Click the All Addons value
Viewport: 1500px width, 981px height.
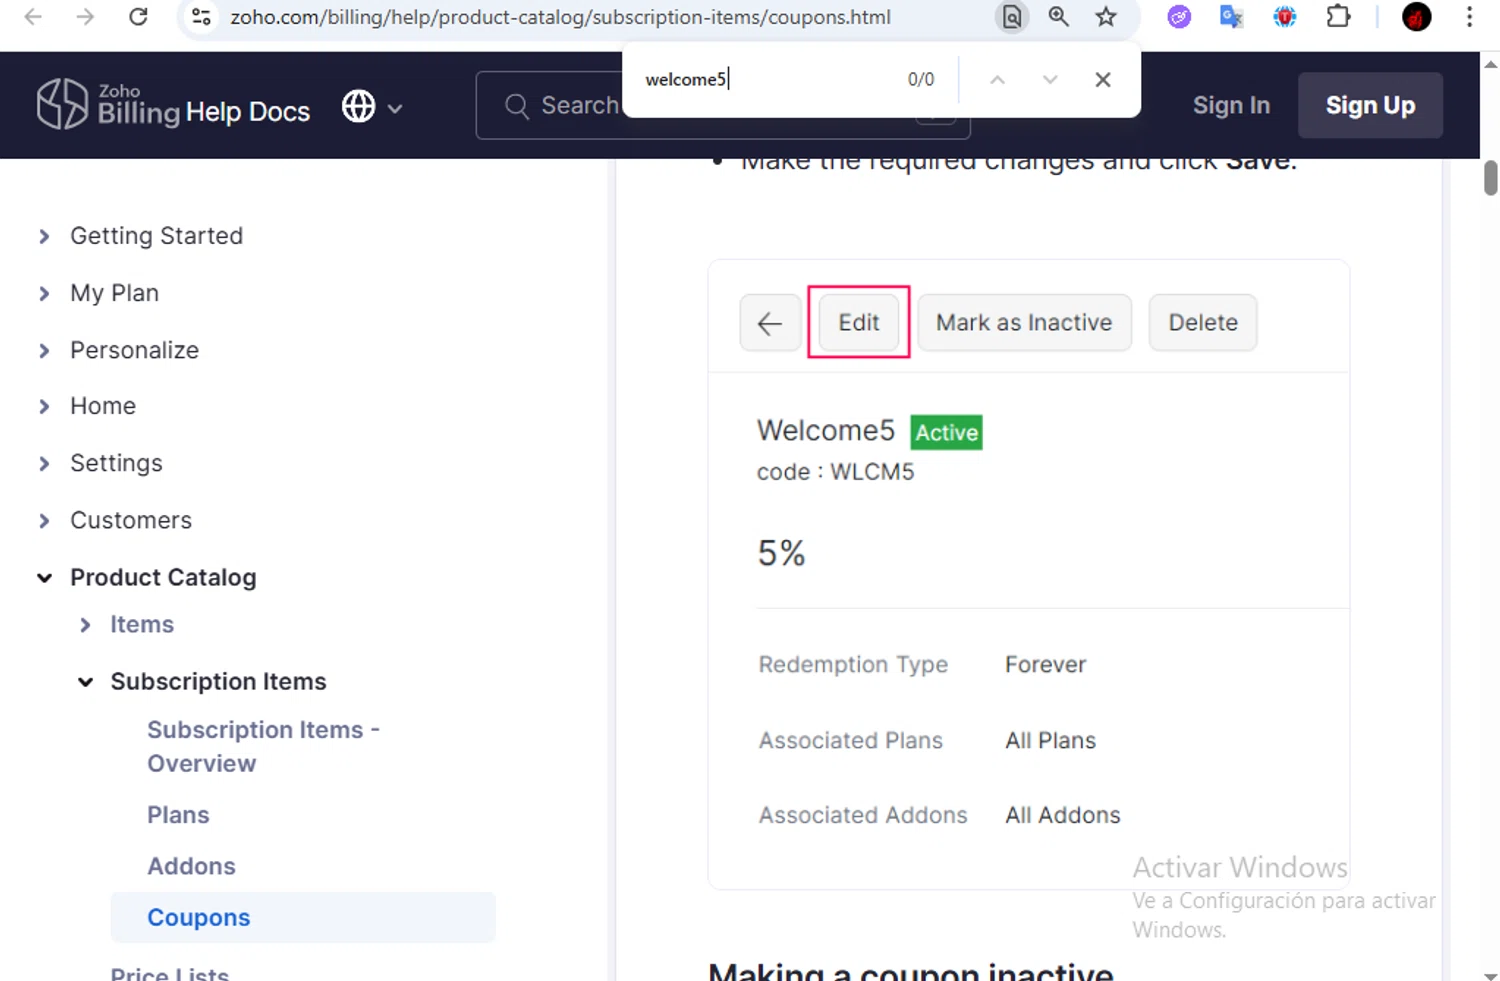coord(1062,815)
